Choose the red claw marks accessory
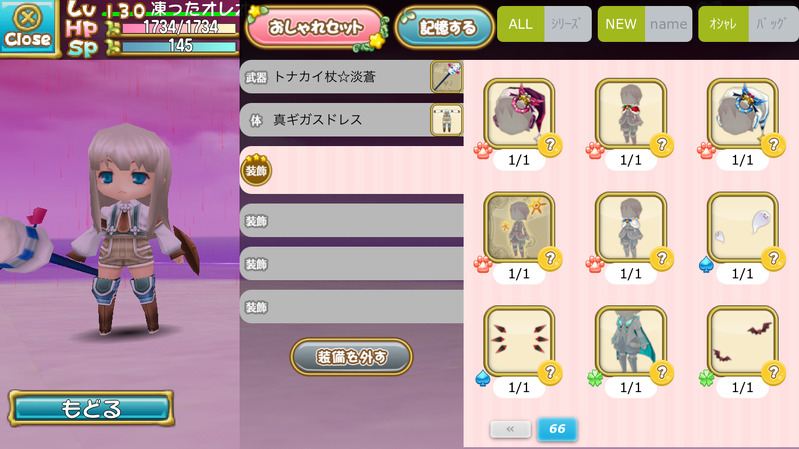Viewport: 799px width, 449px height. coord(519,341)
